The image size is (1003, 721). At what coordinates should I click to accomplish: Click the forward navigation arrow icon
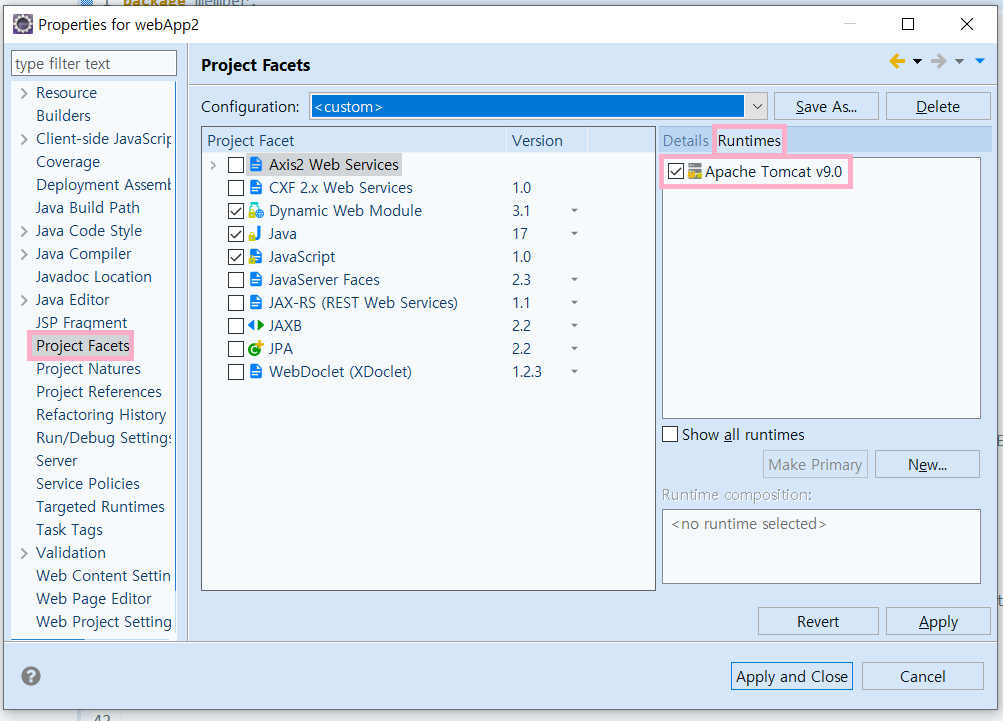(938, 61)
